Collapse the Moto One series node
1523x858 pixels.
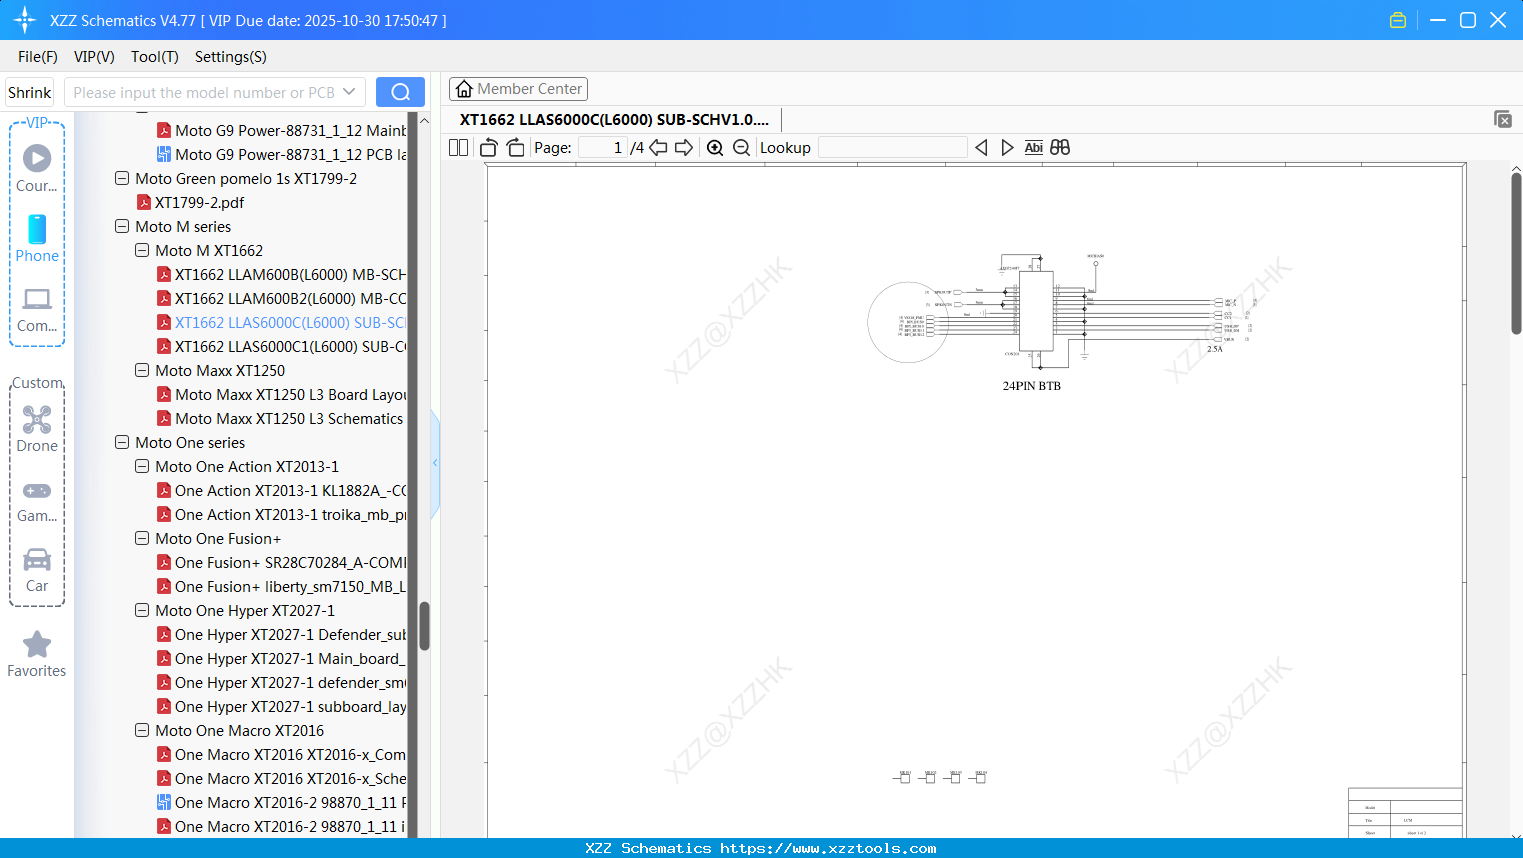pos(122,442)
